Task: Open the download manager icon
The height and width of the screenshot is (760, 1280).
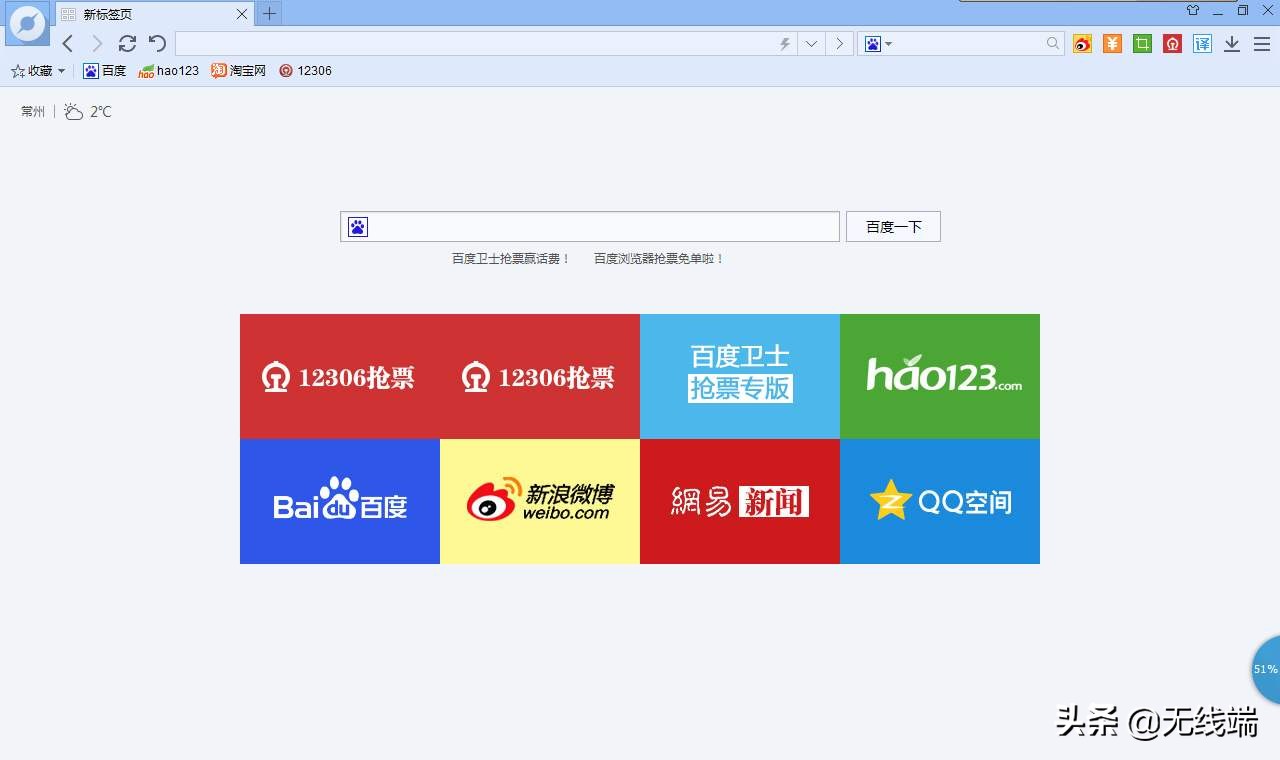Action: click(x=1231, y=44)
